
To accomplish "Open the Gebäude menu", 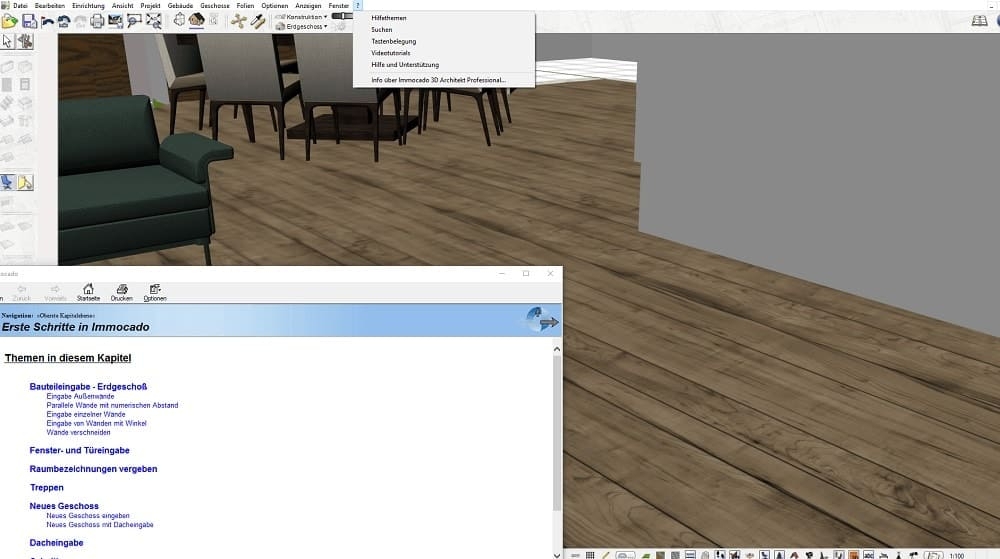I will pyautogui.click(x=180, y=6).
